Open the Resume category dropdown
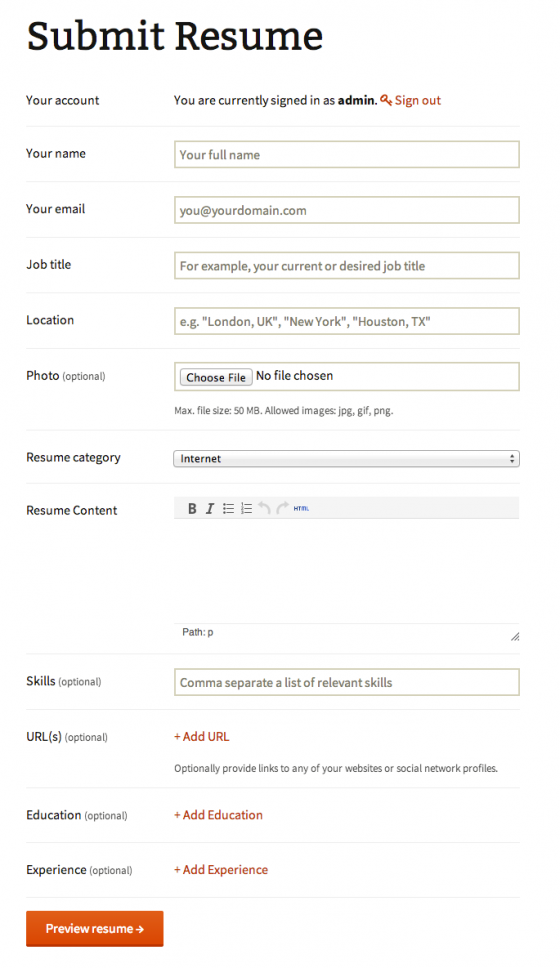Viewport: 560px width, 968px height. (x=346, y=459)
